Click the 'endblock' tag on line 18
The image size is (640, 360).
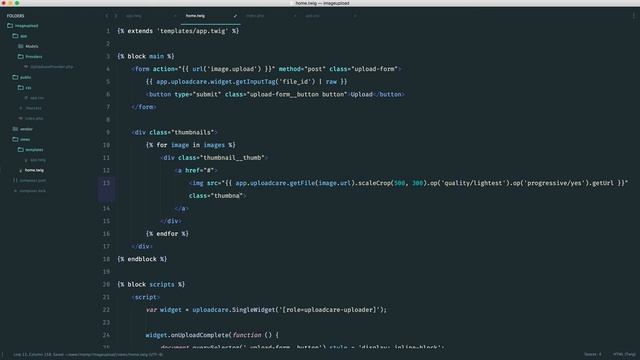click(142, 259)
